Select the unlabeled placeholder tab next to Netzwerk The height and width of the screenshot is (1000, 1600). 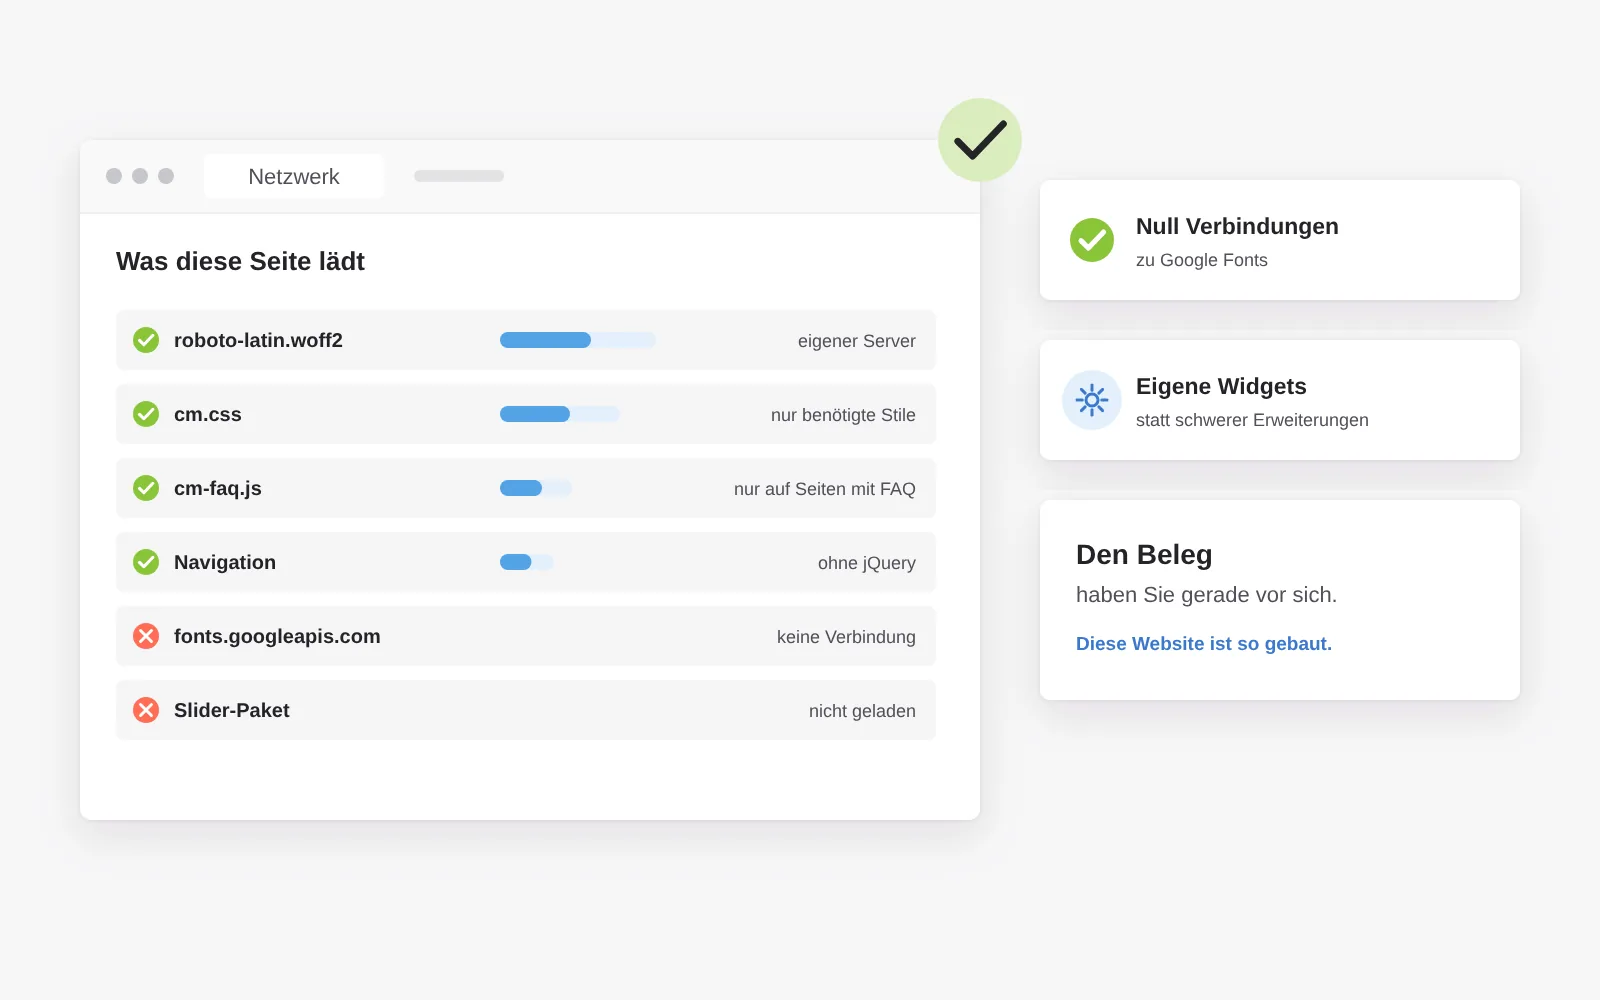tap(459, 176)
